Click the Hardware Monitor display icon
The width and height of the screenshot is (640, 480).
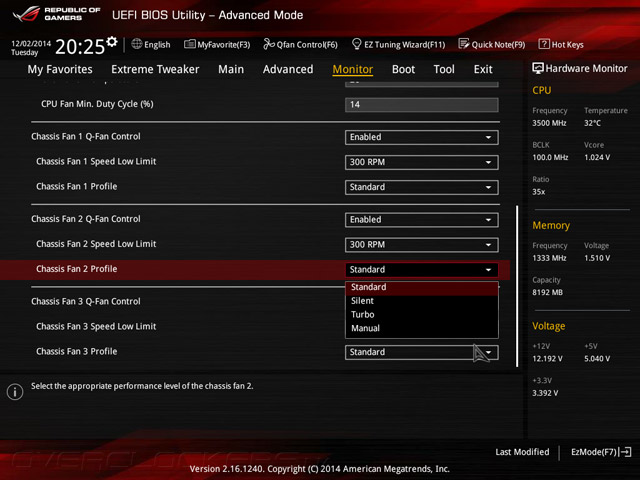click(538, 68)
